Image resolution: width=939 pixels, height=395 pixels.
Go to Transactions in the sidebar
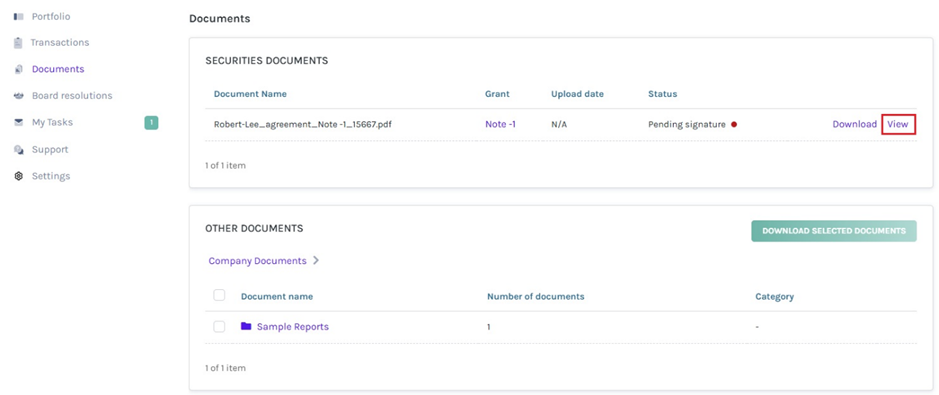(x=60, y=43)
